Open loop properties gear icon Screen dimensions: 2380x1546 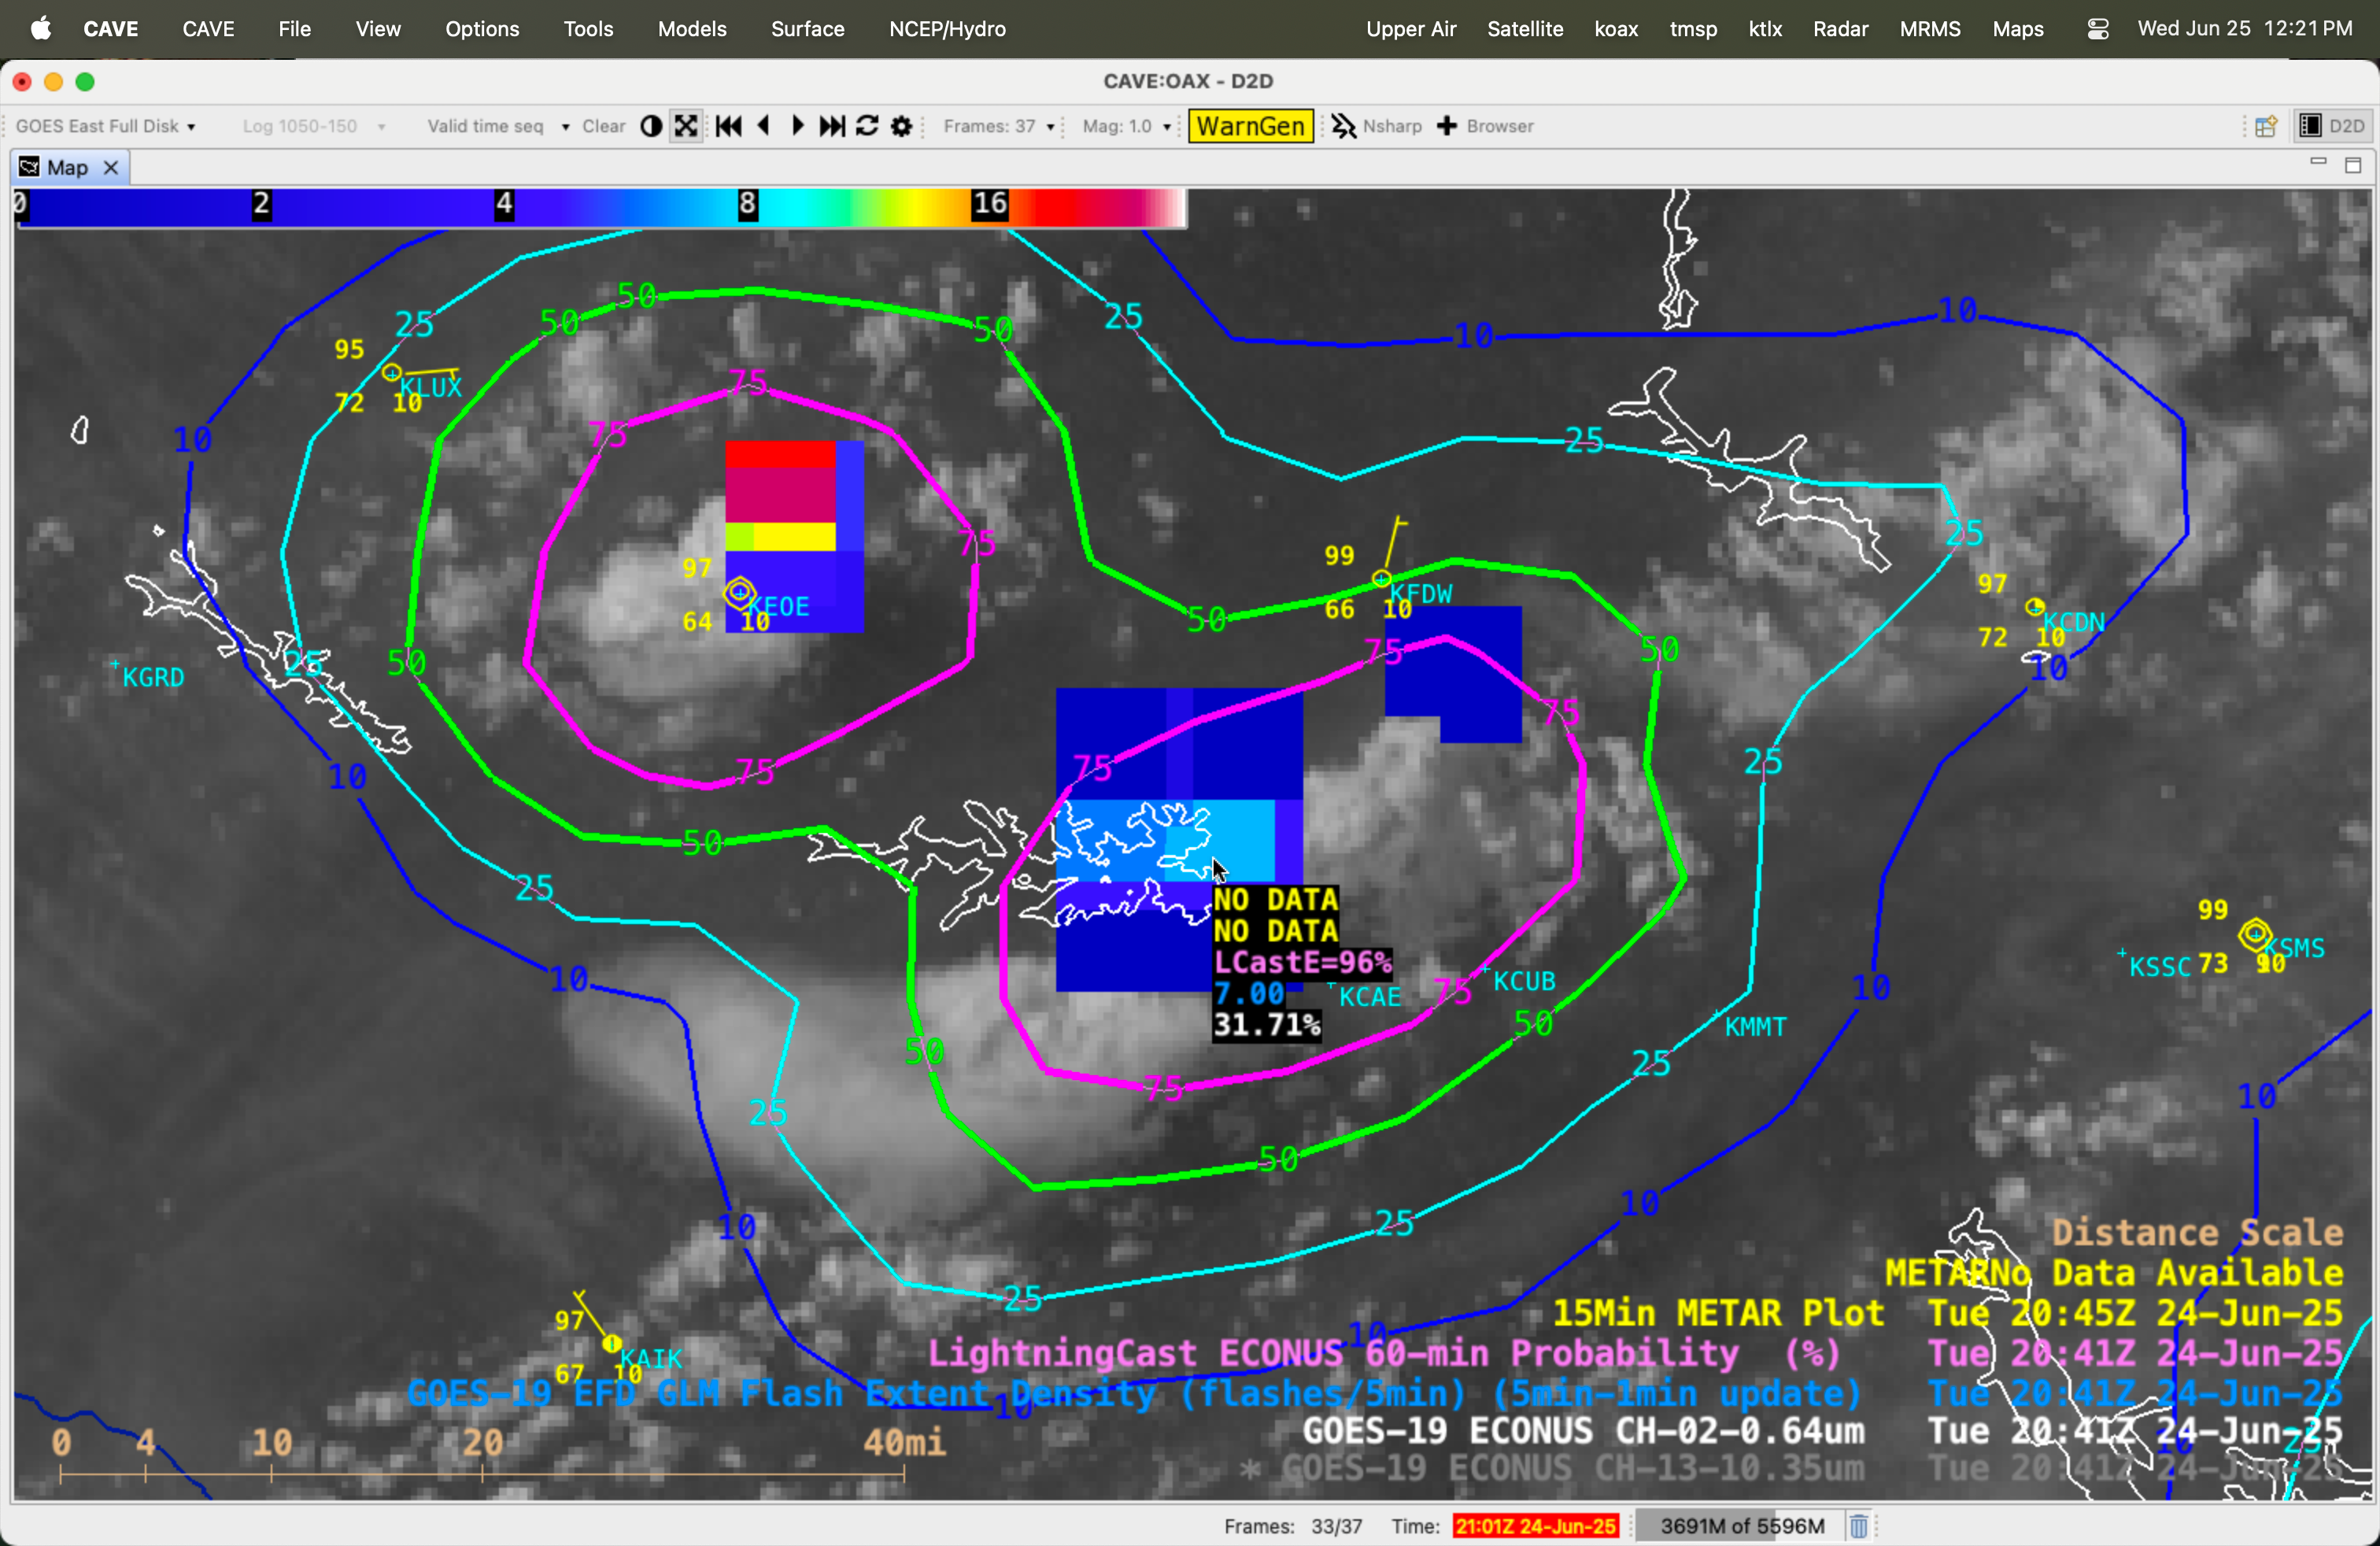click(901, 126)
